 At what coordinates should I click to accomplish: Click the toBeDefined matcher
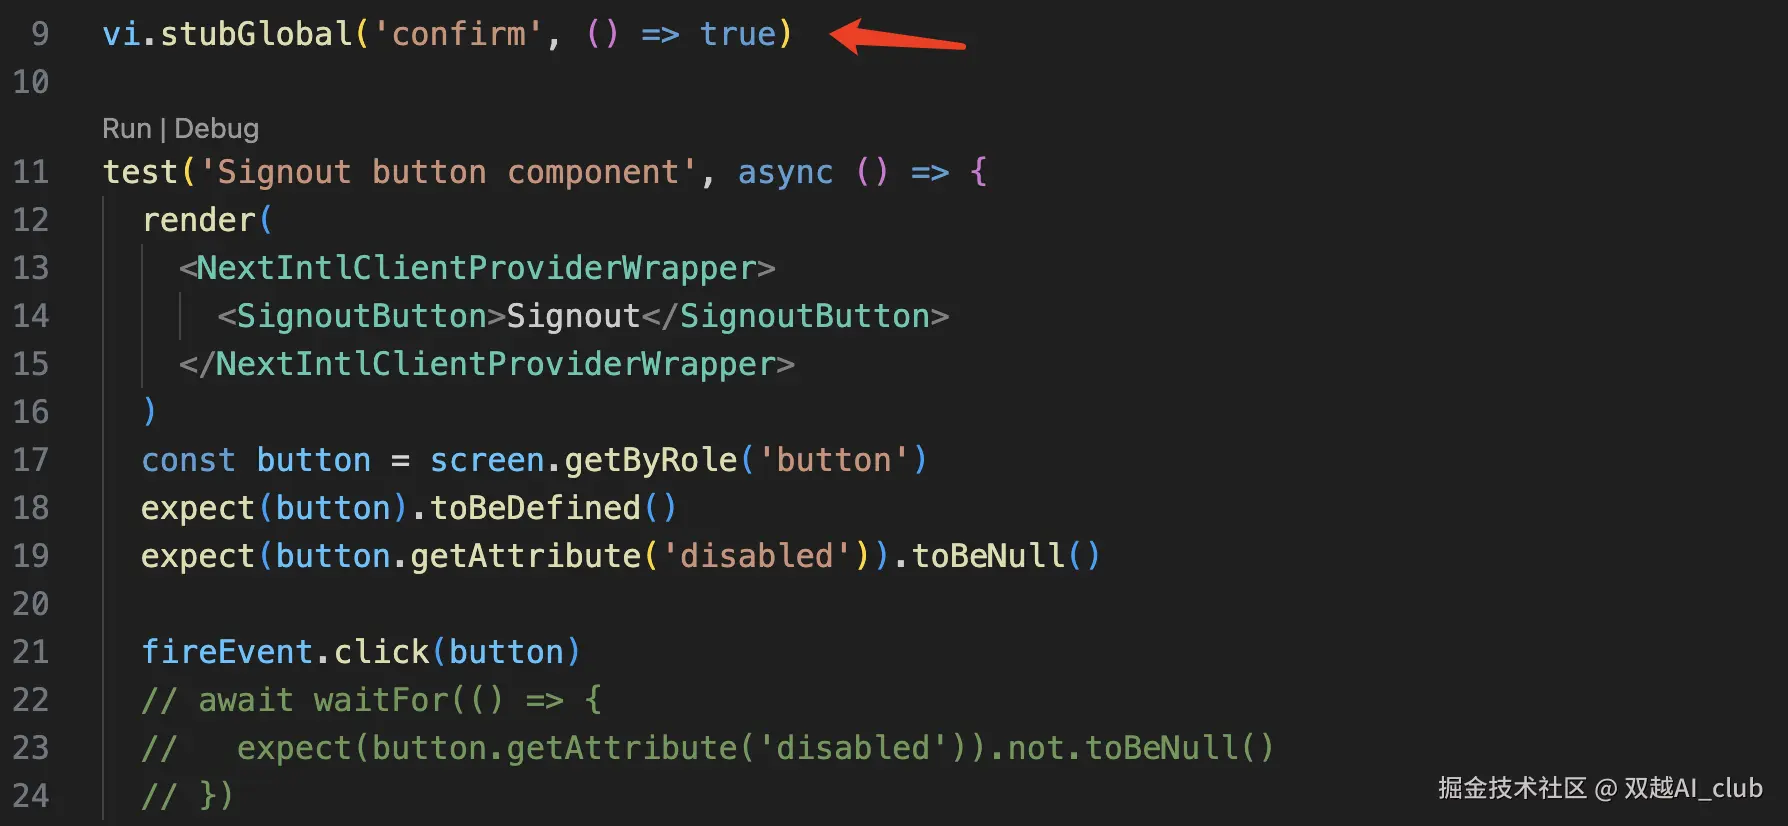click(x=535, y=508)
